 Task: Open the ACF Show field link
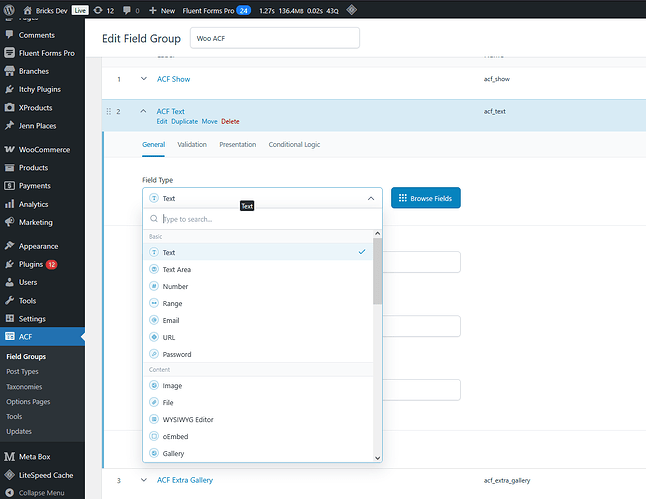point(173,79)
